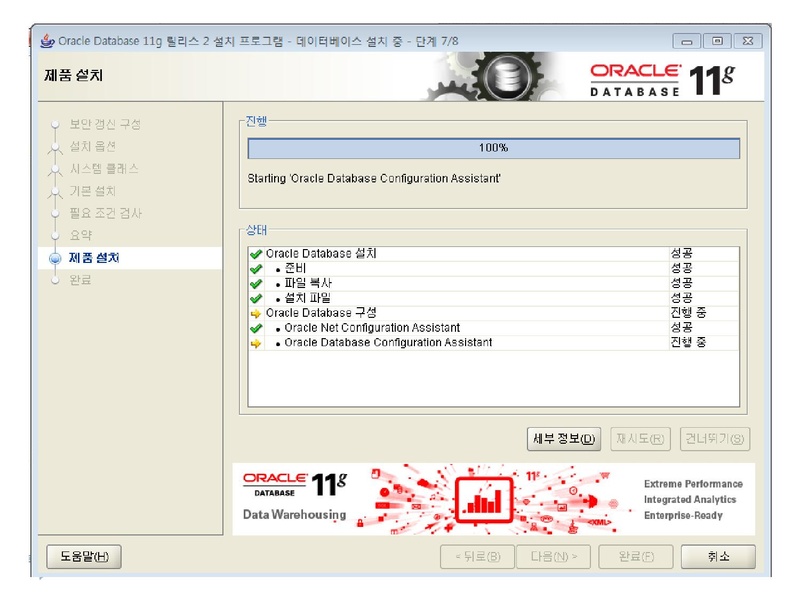Click the Data Warehousing banner image

[x=493, y=499]
